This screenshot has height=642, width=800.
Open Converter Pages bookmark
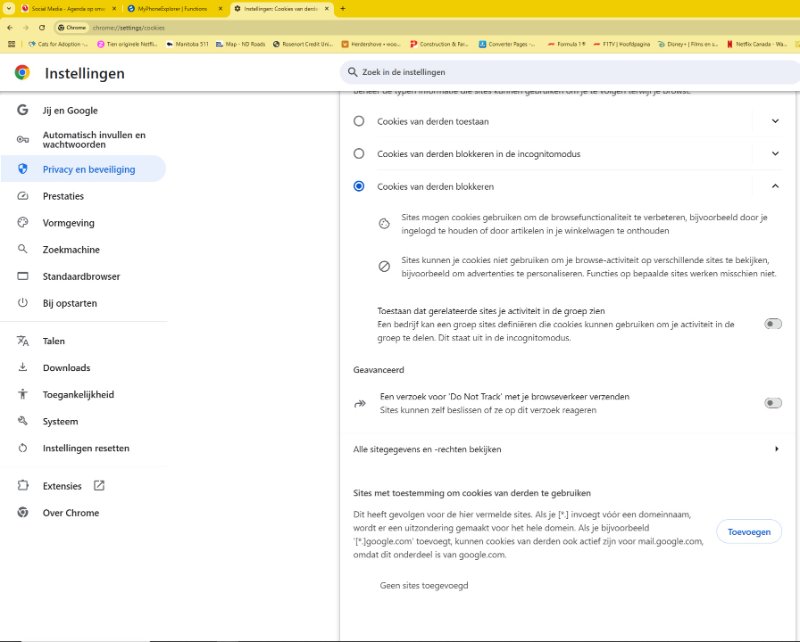(508, 44)
